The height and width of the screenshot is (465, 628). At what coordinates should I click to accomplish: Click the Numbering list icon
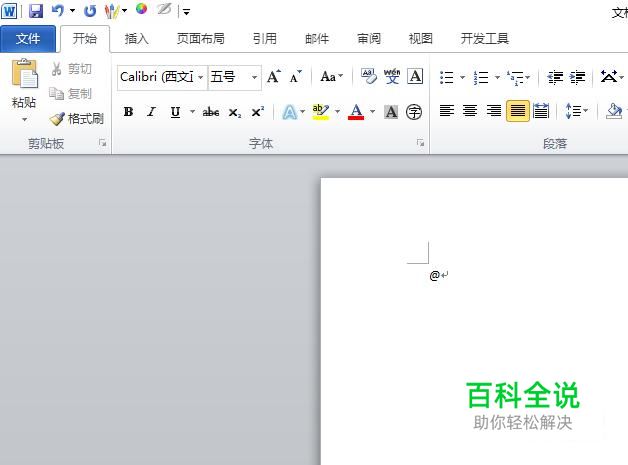coord(481,77)
